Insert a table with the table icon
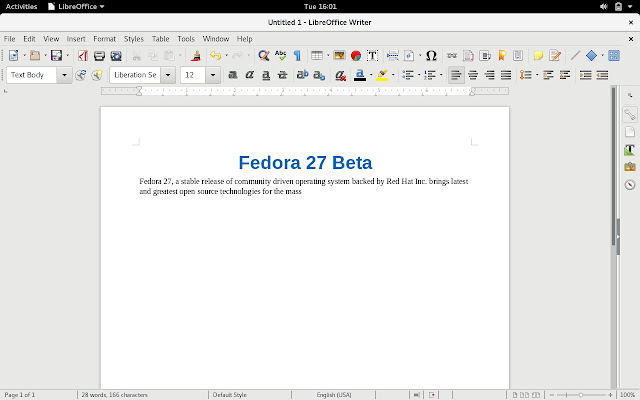This screenshot has height=400, width=640. click(317, 55)
